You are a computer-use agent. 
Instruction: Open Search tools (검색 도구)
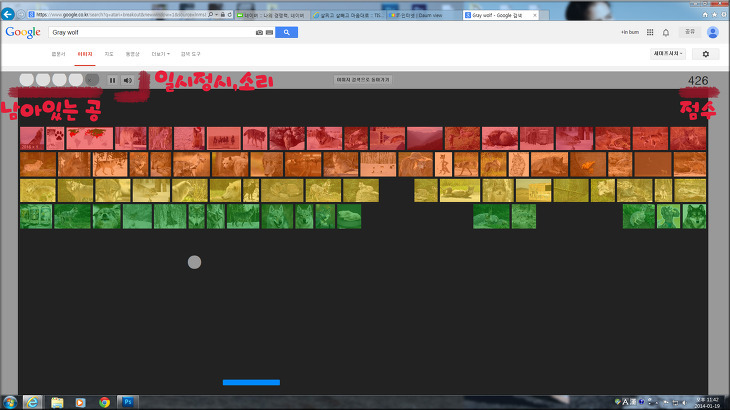click(x=190, y=54)
